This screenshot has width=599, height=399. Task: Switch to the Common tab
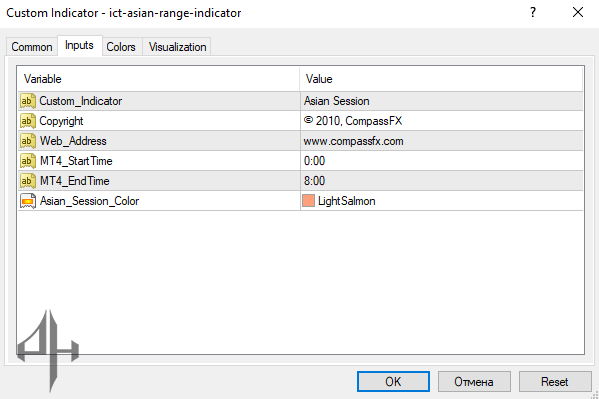pyautogui.click(x=32, y=47)
